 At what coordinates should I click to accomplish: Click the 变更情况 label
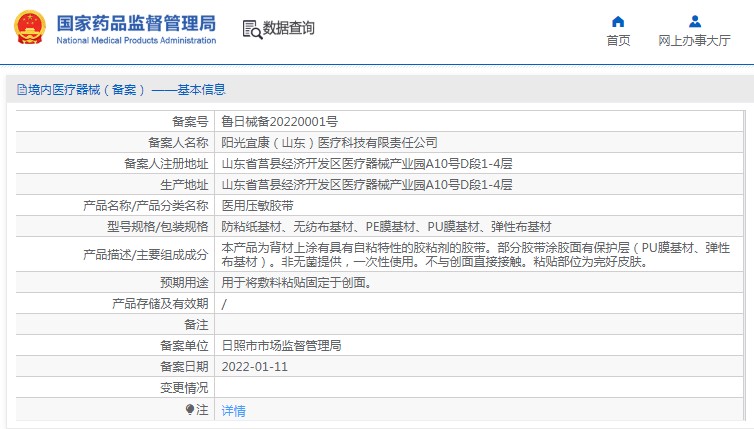tap(184, 388)
